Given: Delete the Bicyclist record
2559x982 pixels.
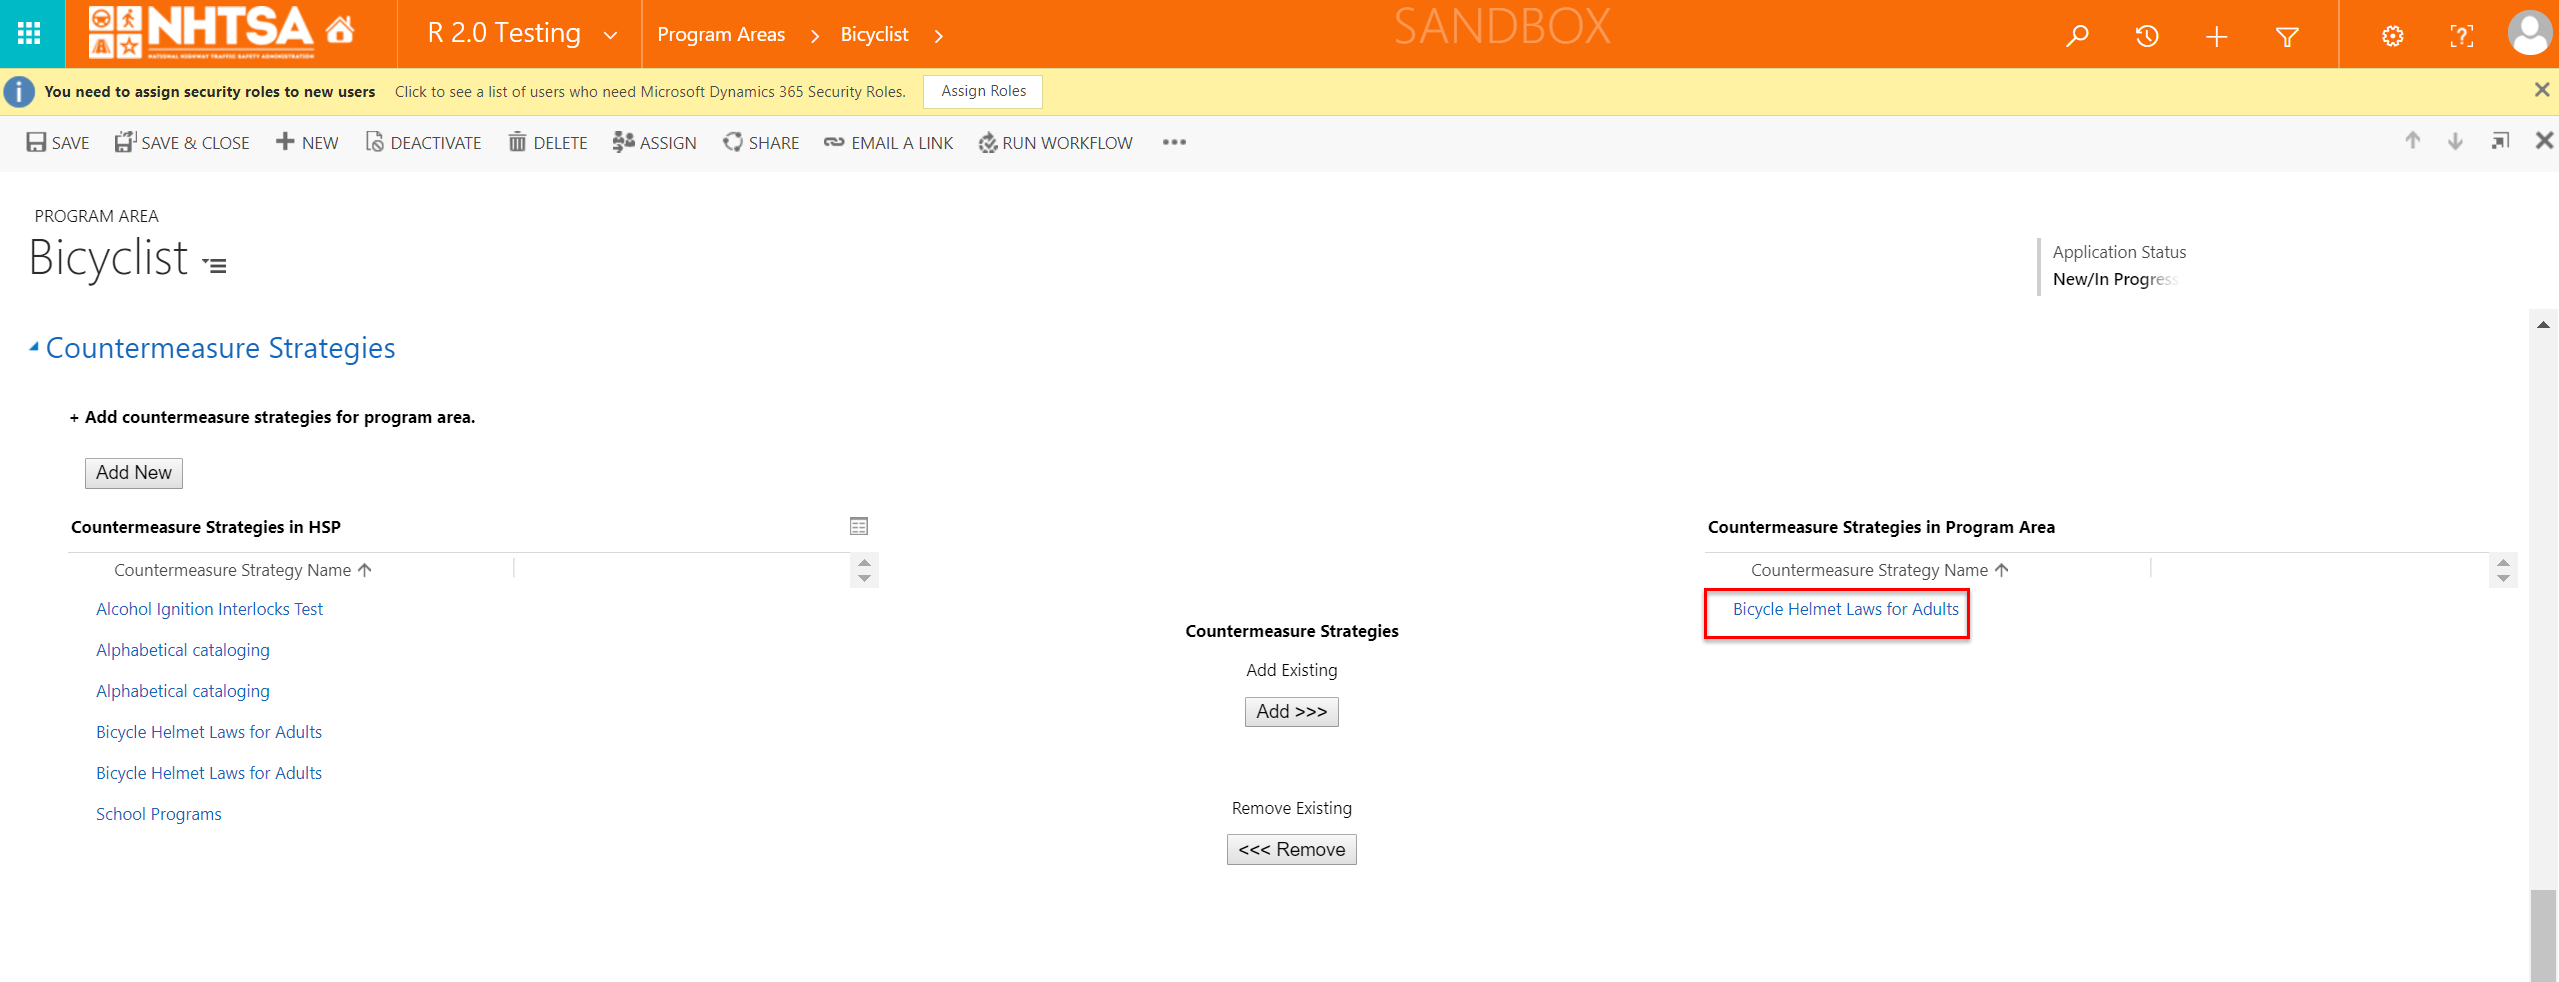Looking at the screenshot, I should 548,143.
